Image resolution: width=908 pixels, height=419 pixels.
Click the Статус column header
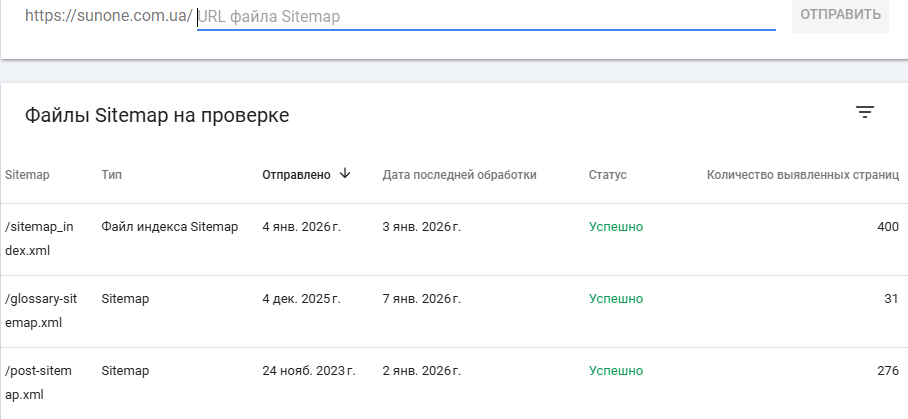tap(607, 175)
